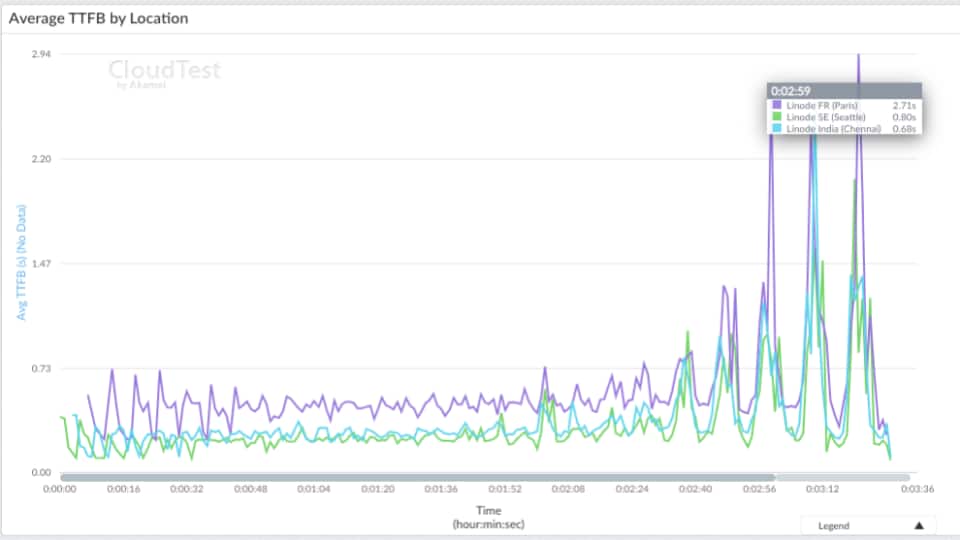This screenshot has height=540, width=960.
Task: Click the Legend label button
Action: pos(834,525)
